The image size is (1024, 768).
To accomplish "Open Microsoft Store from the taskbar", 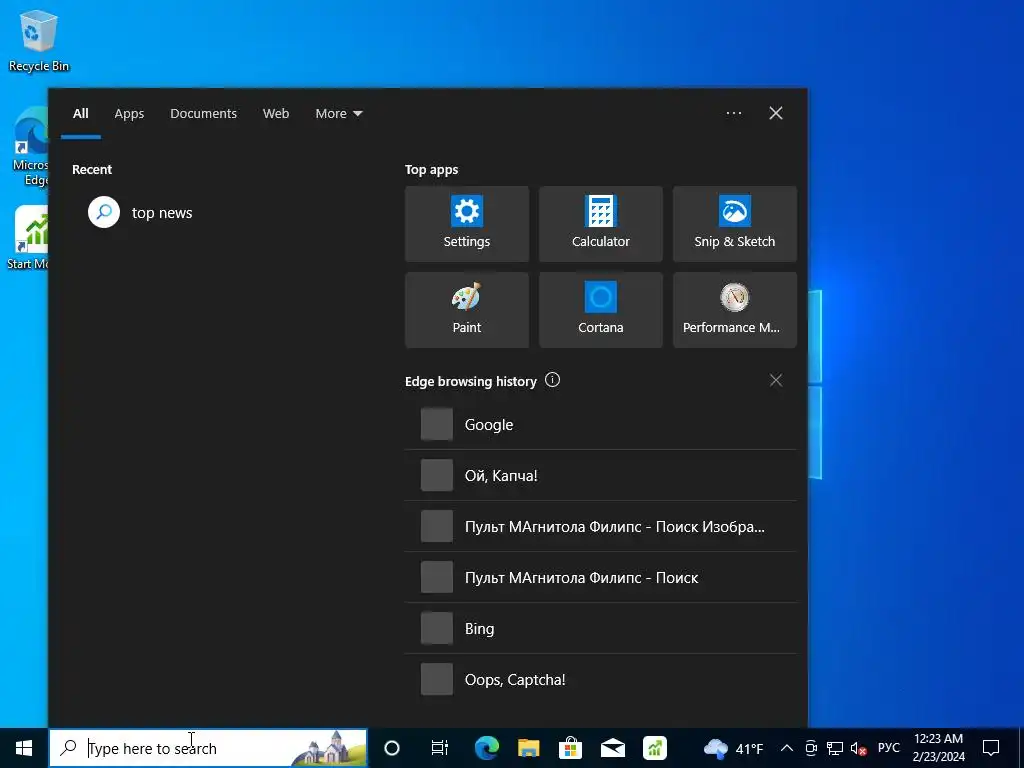I will (x=570, y=748).
